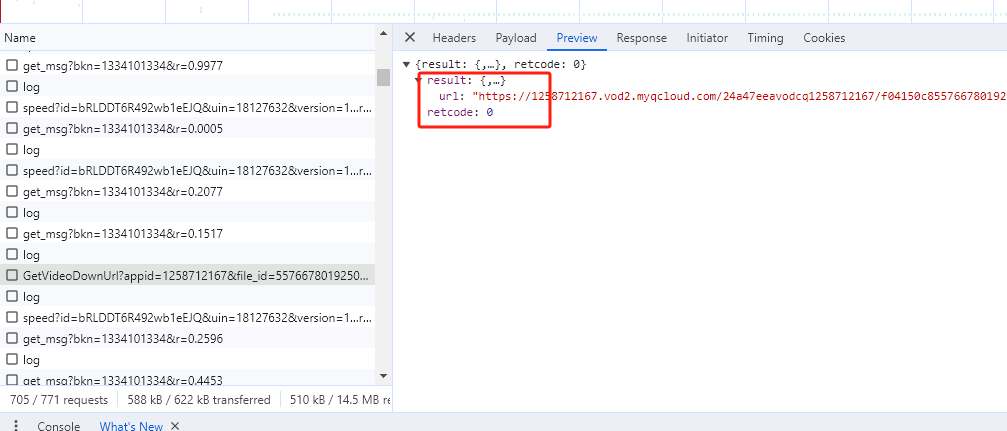Click the 705 / 771 requests status text
The height and width of the screenshot is (431, 1007).
click(x=59, y=400)
